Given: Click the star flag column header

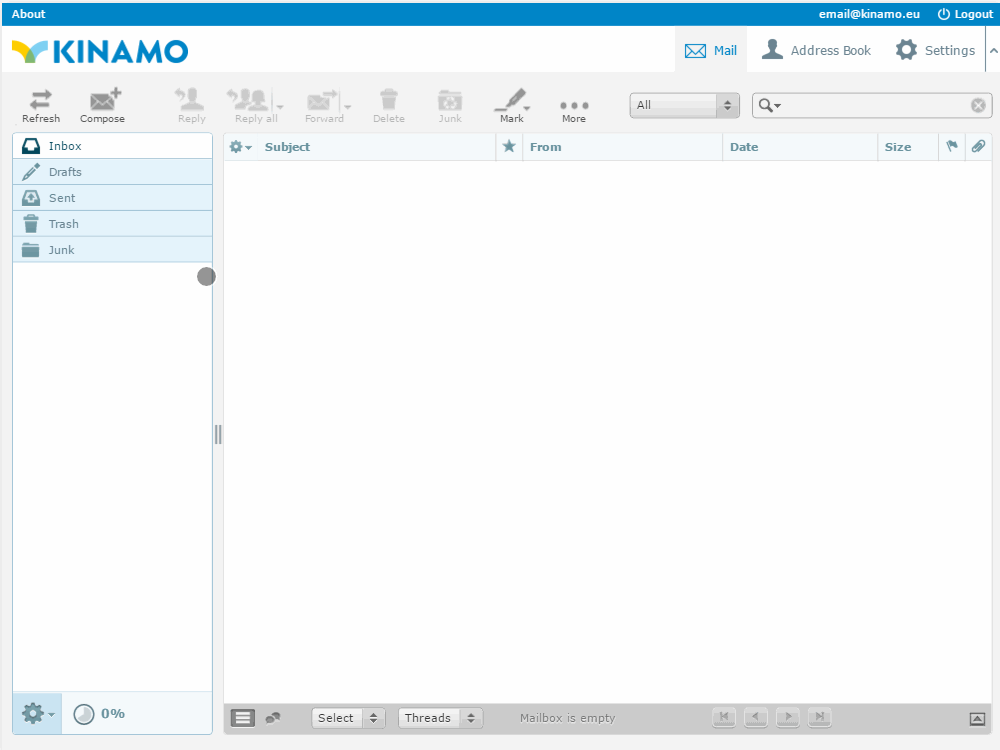Looking at the screenshot, I should click(509, 147).
